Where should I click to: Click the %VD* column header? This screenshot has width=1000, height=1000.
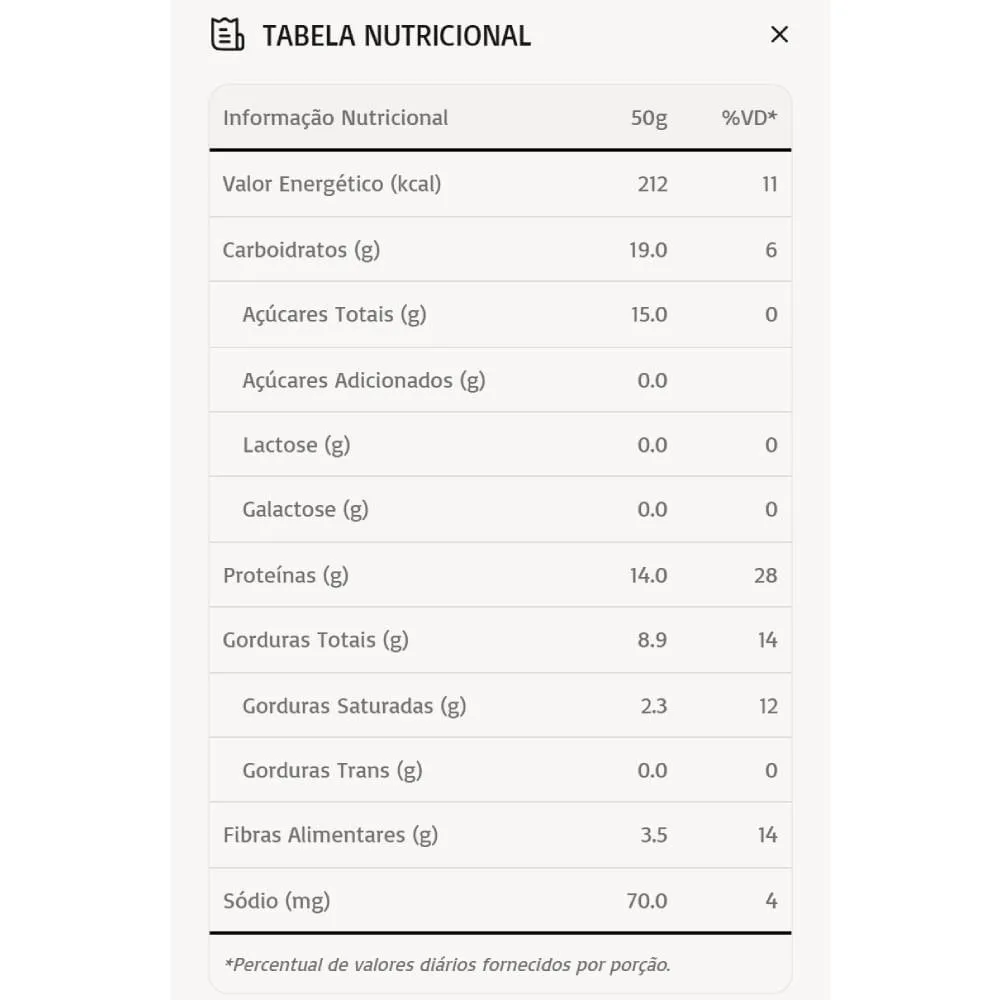[749, 118]
